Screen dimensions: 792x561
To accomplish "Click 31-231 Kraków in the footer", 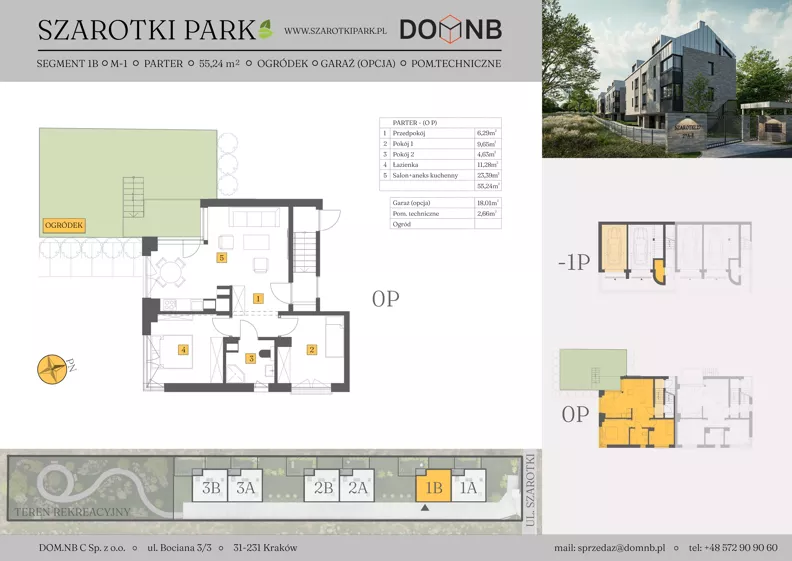I will pyautogui.click(x=265, y=547).
